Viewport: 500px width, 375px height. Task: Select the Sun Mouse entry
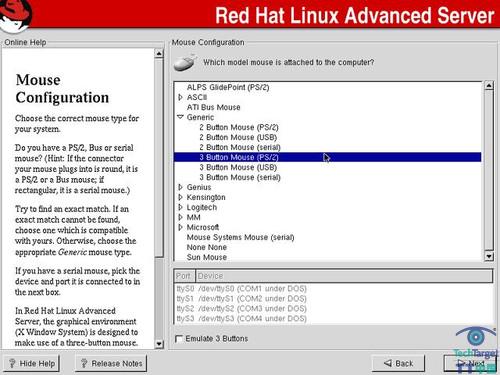207,257
